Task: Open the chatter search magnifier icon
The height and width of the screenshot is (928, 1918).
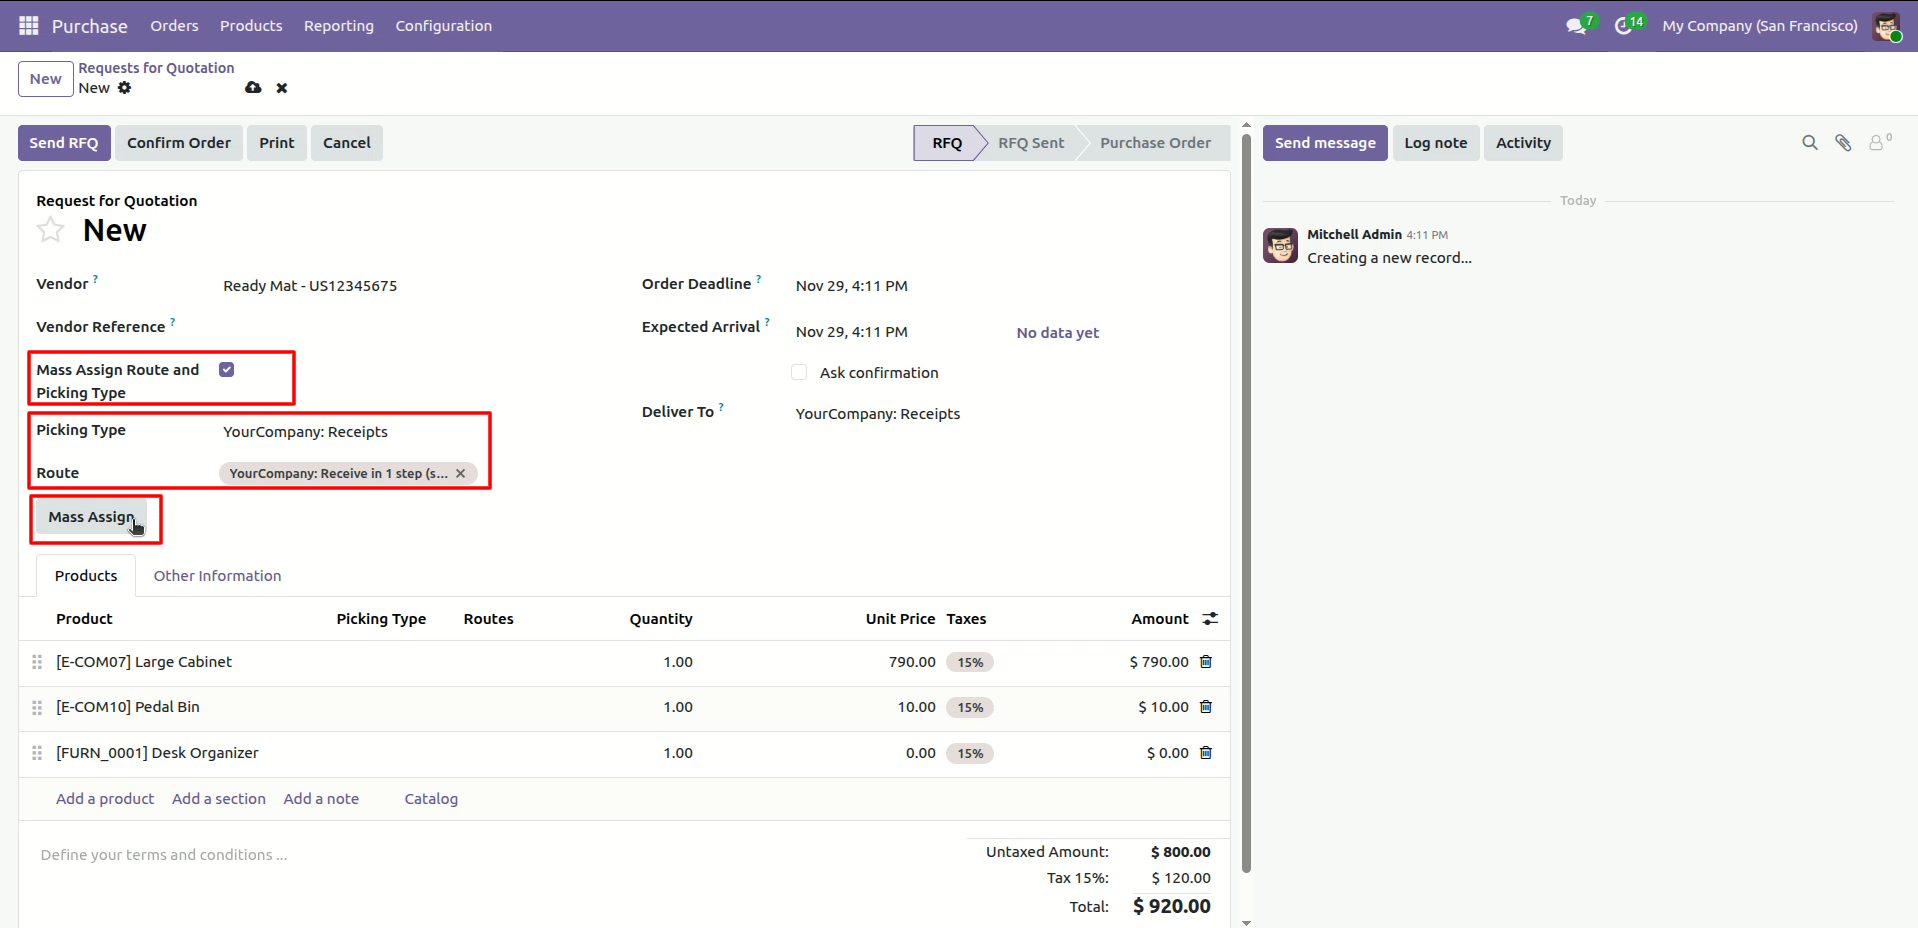Action: click(x=1809, y=143)
